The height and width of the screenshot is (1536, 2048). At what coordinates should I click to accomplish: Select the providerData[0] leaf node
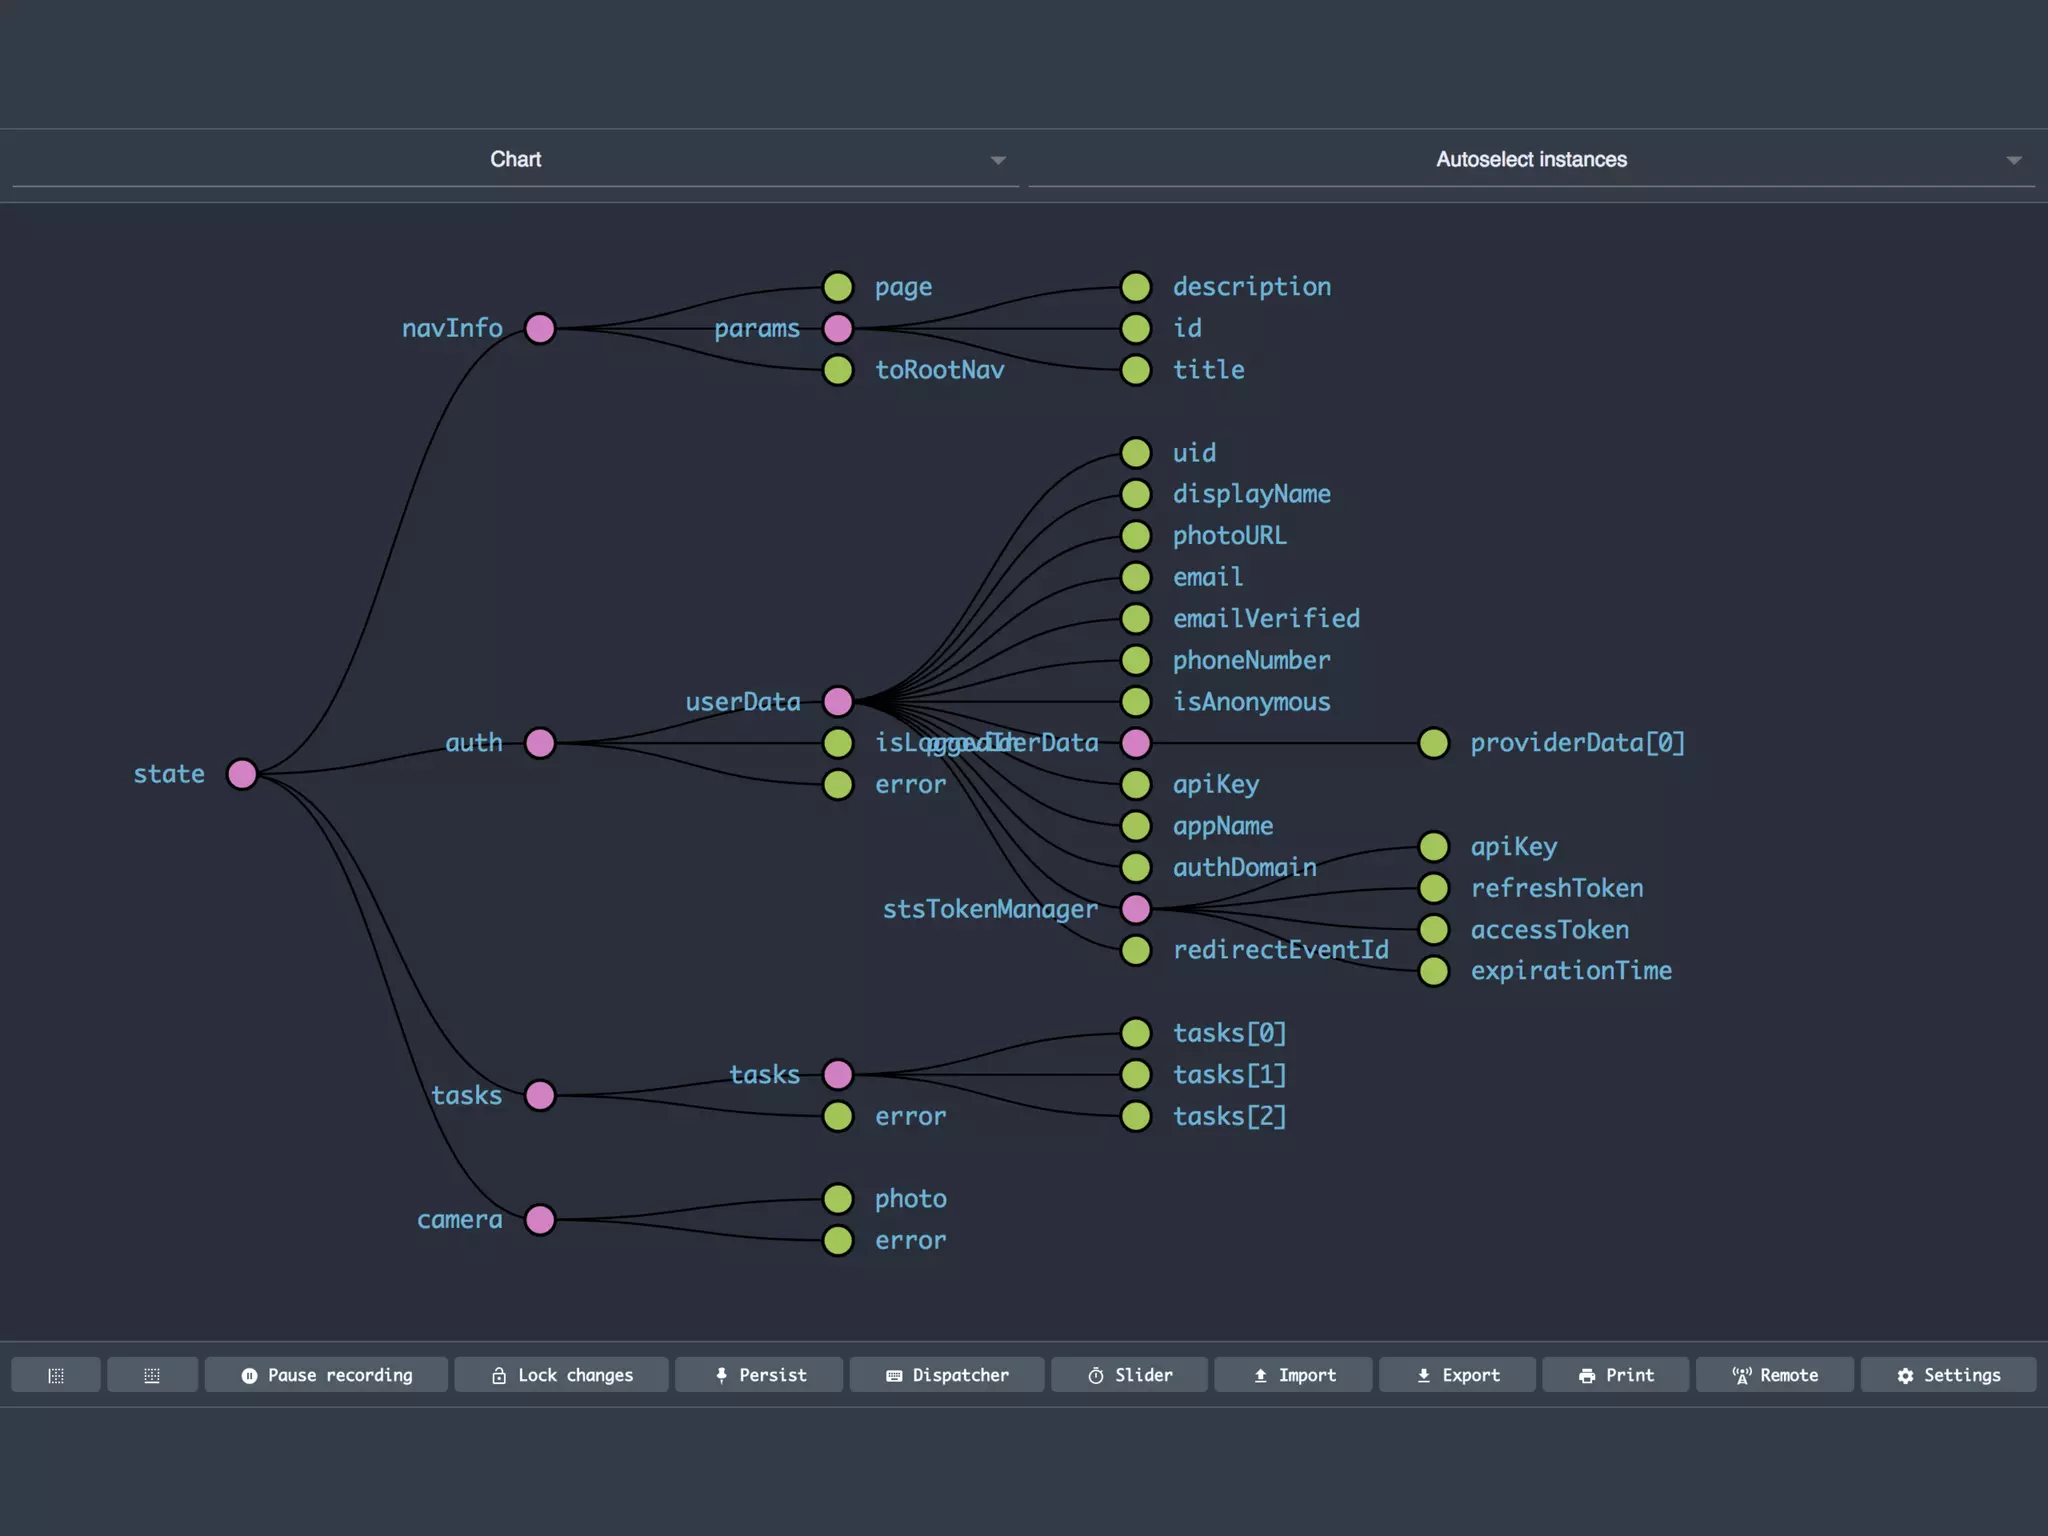pos(1433,743)
